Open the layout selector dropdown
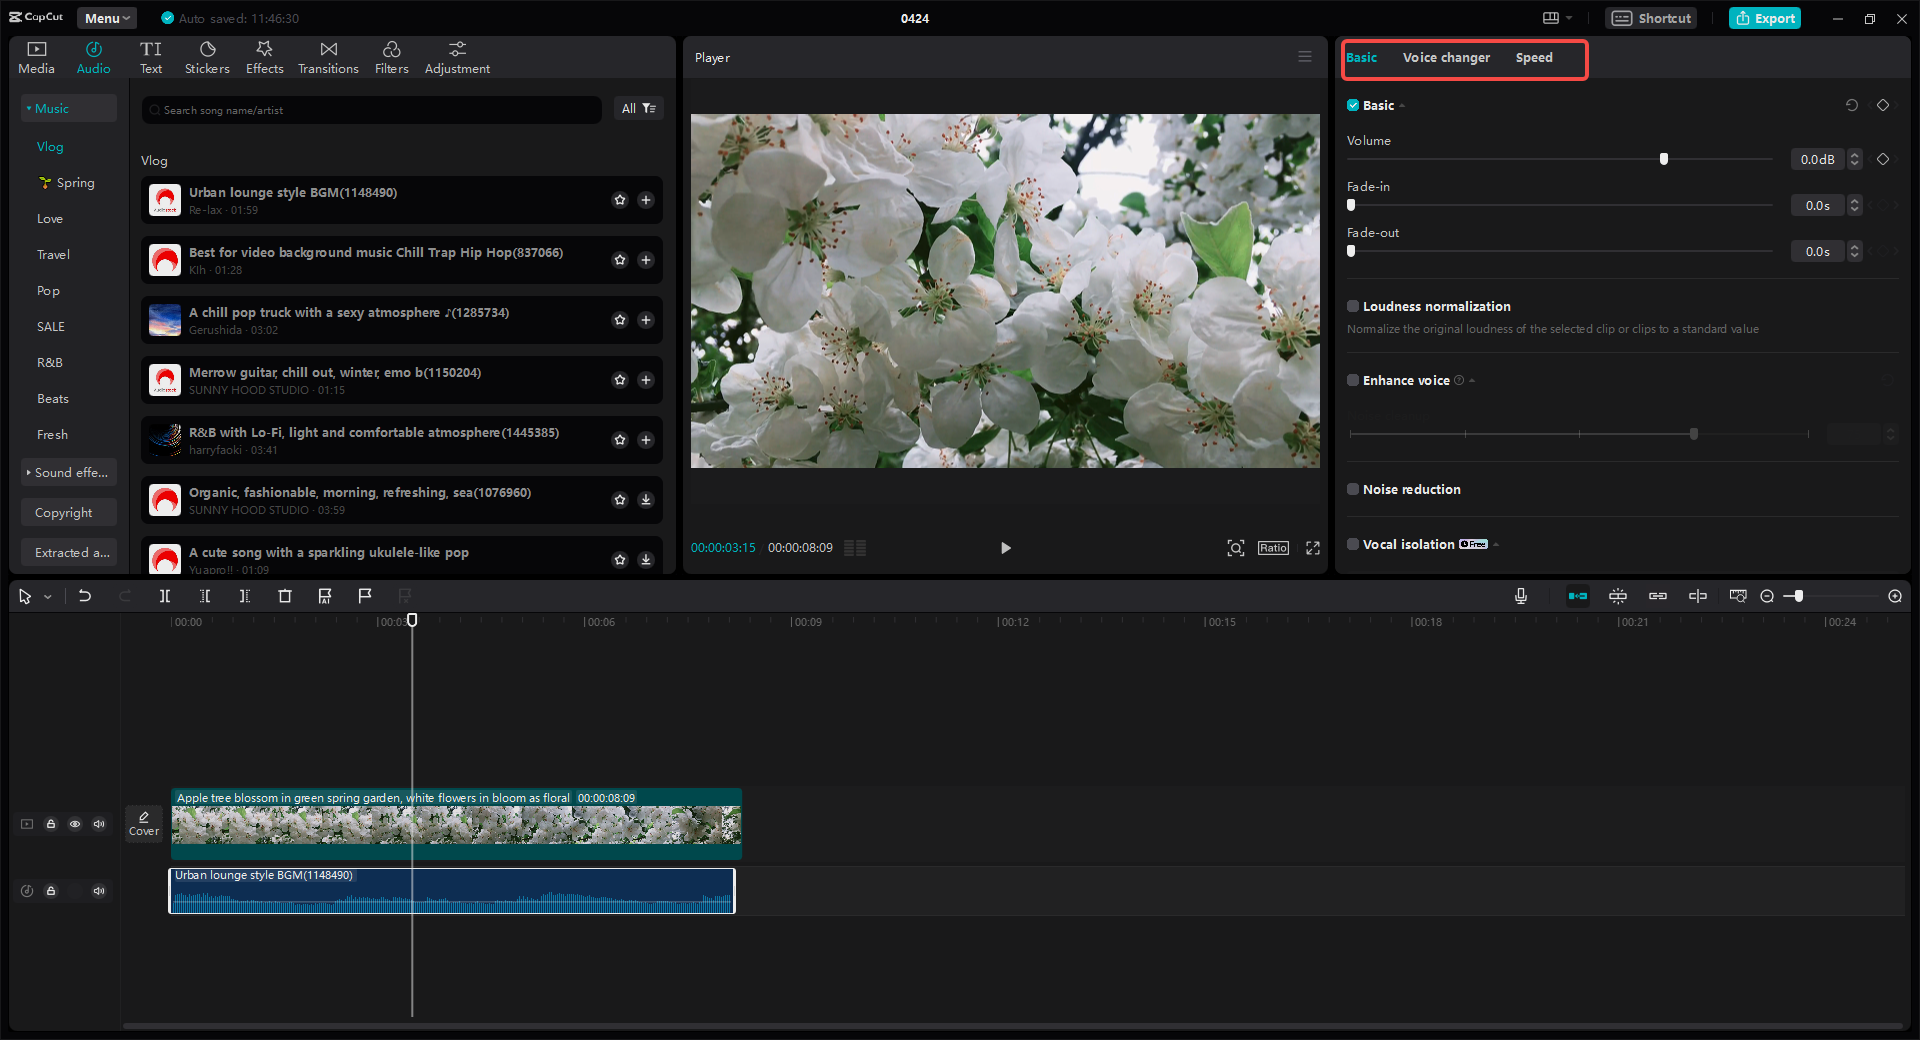1920x1040 pixels. pos(1557,18)
